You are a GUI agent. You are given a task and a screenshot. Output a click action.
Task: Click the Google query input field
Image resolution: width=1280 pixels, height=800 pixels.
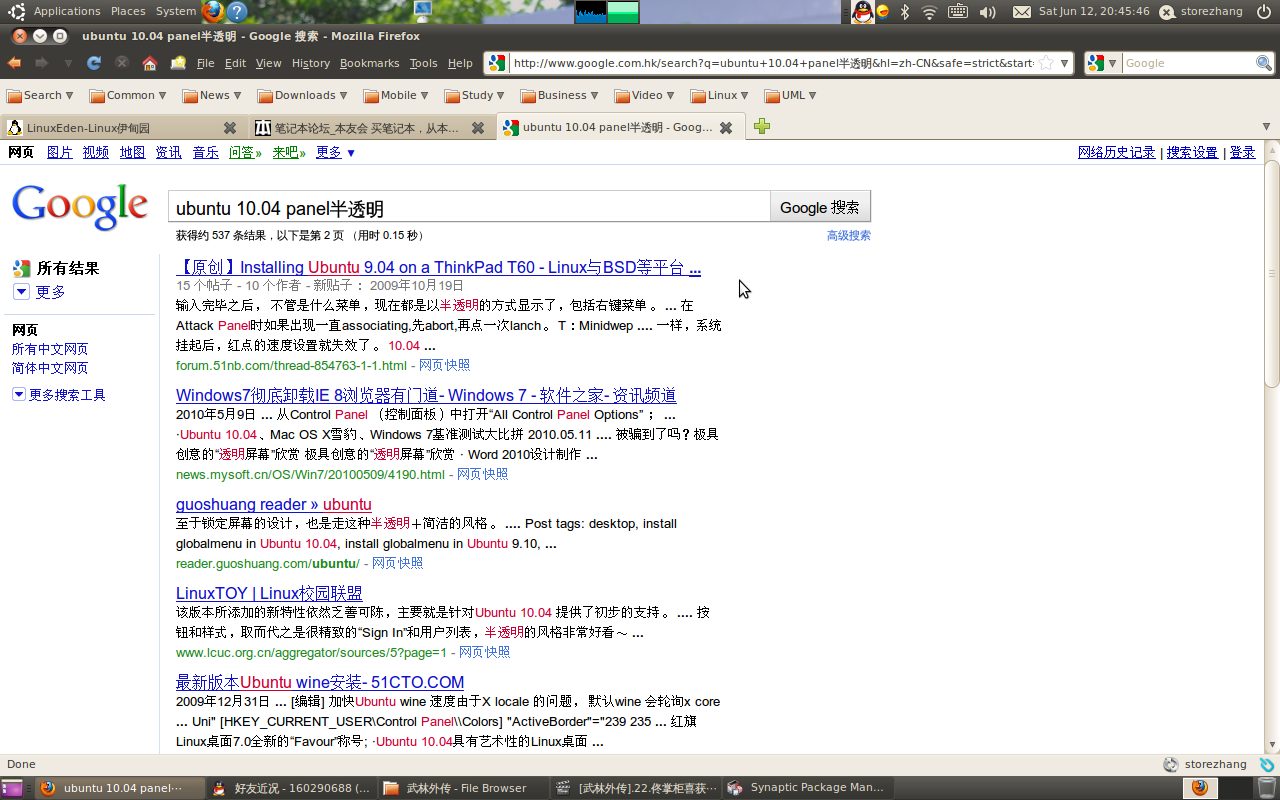(x=469, y=207)
